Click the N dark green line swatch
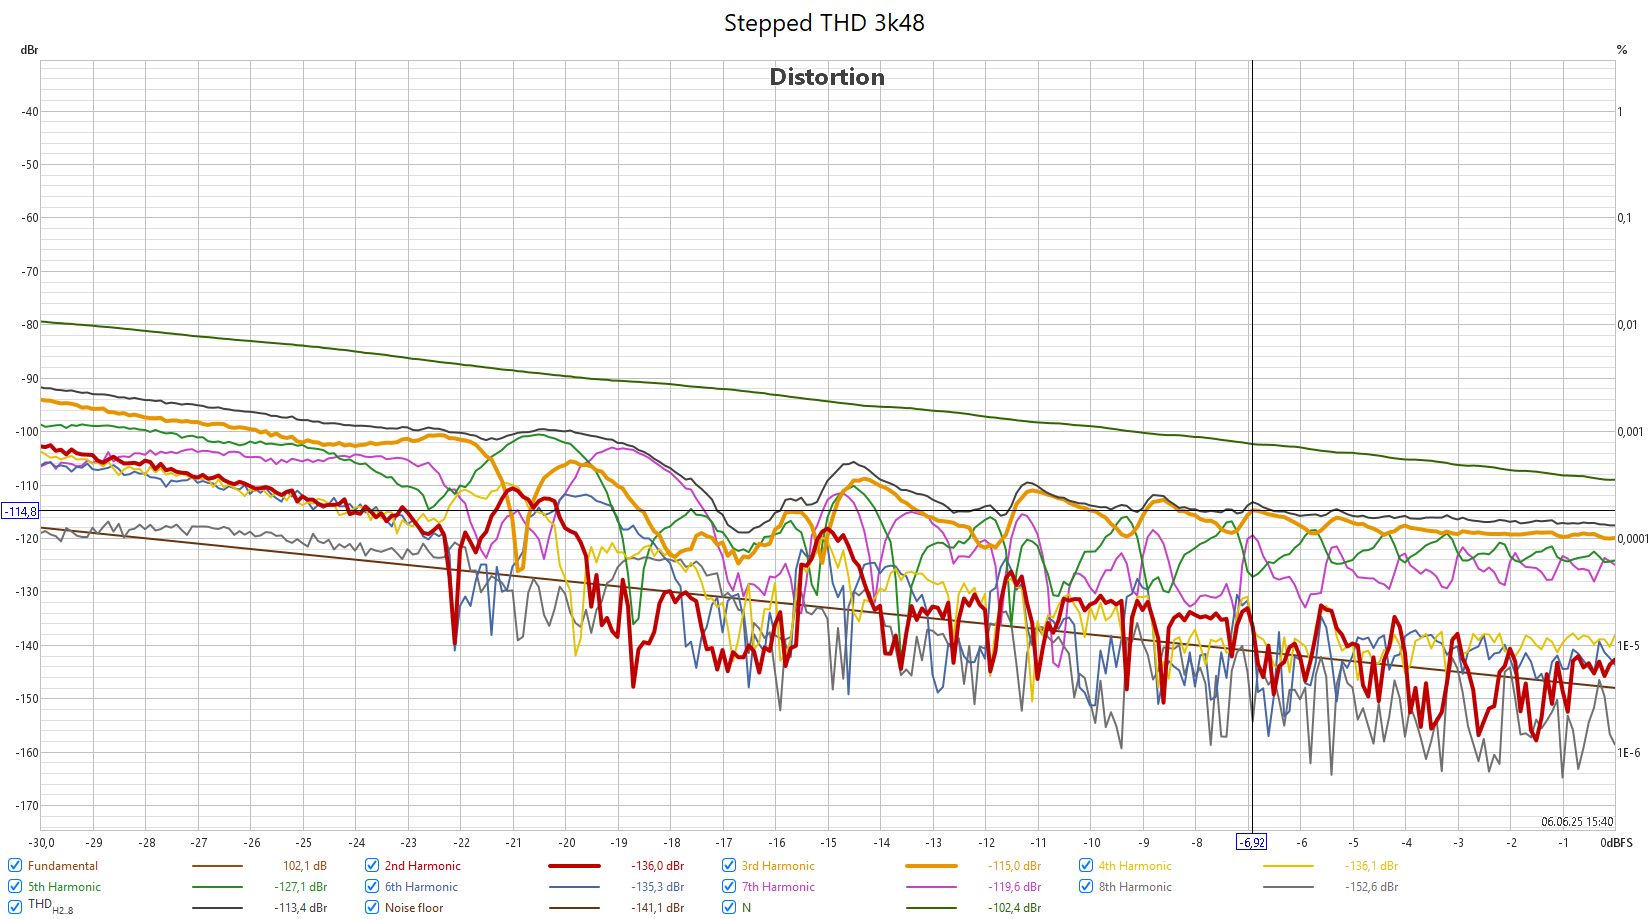The height and width of the screenshot is (919, 1650). coord(931,908)
